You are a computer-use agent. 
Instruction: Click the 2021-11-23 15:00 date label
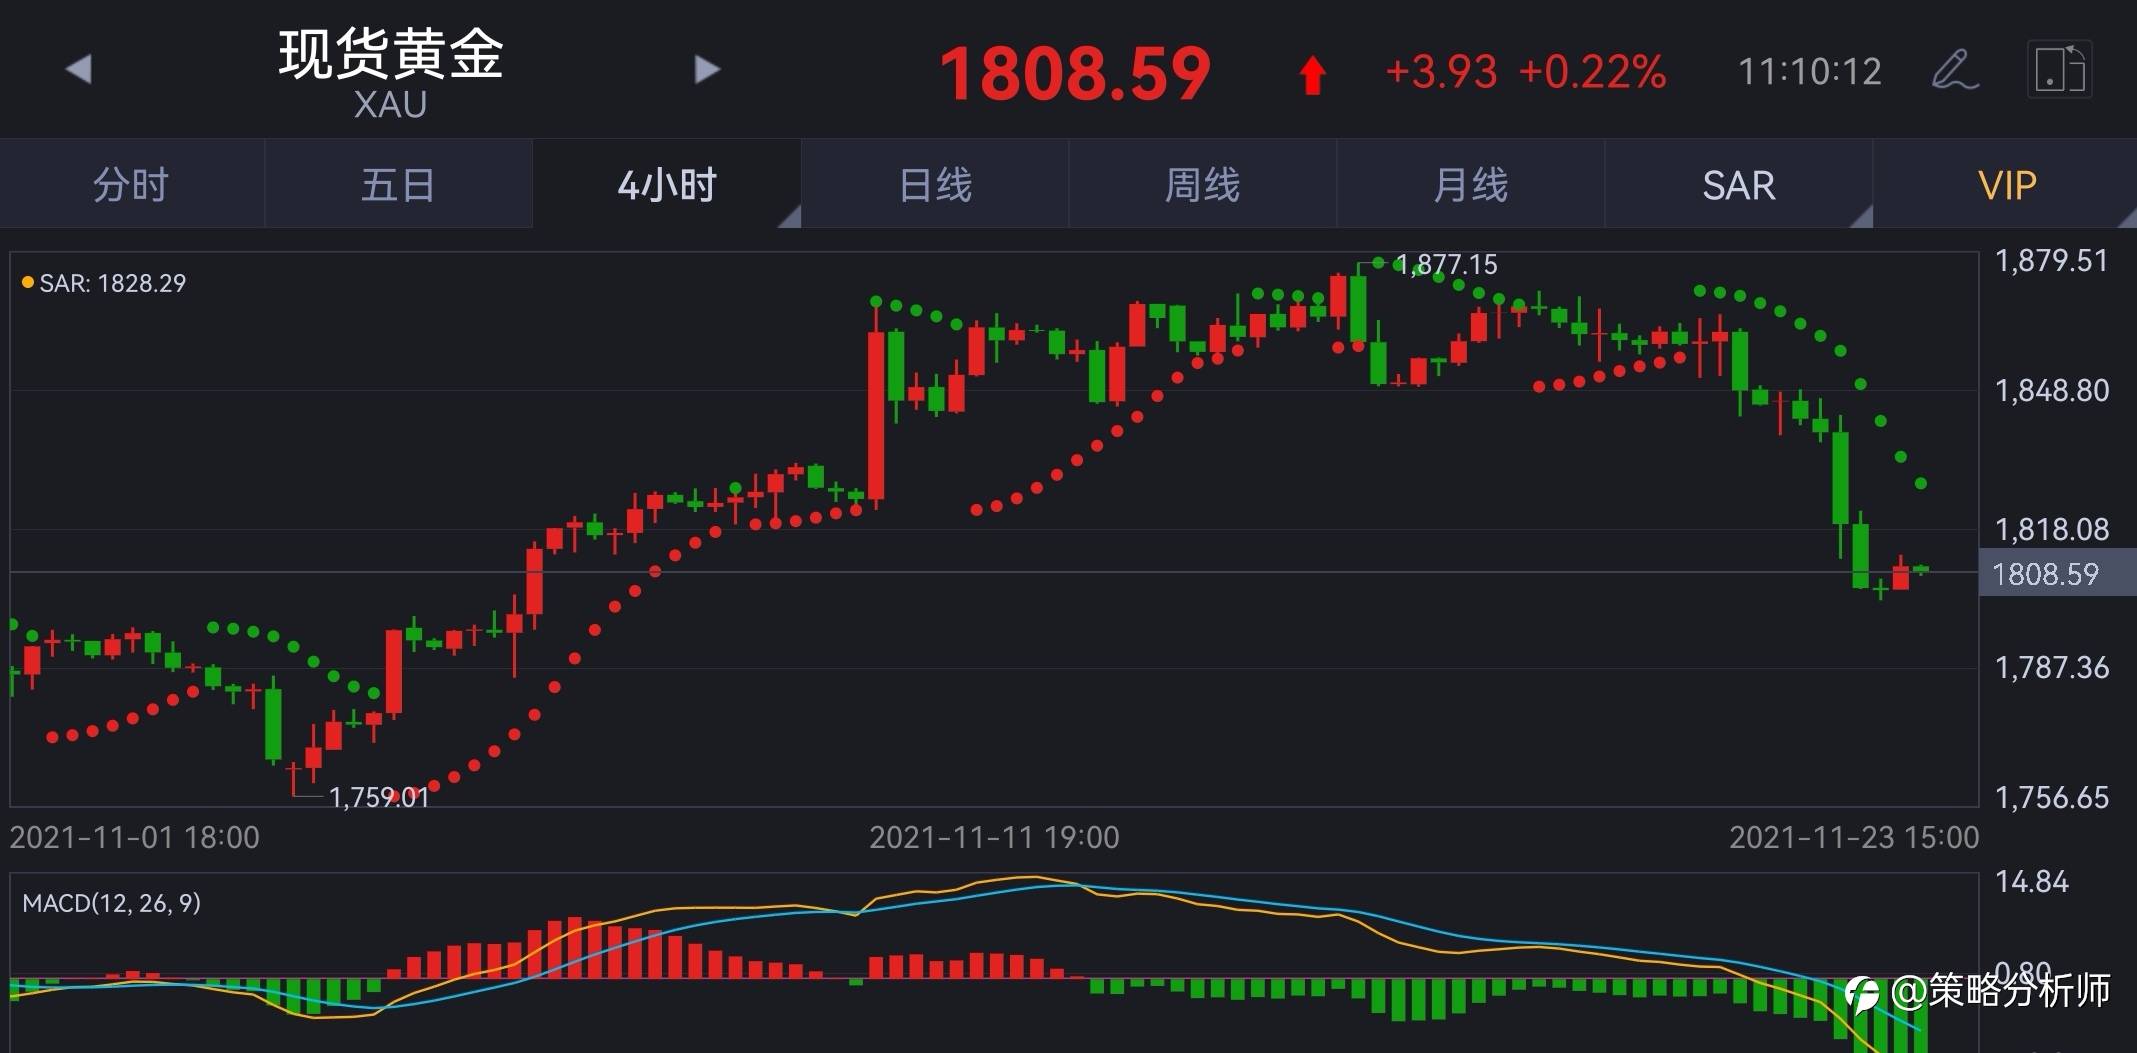pyautogui.click(x=1855, y=838)
